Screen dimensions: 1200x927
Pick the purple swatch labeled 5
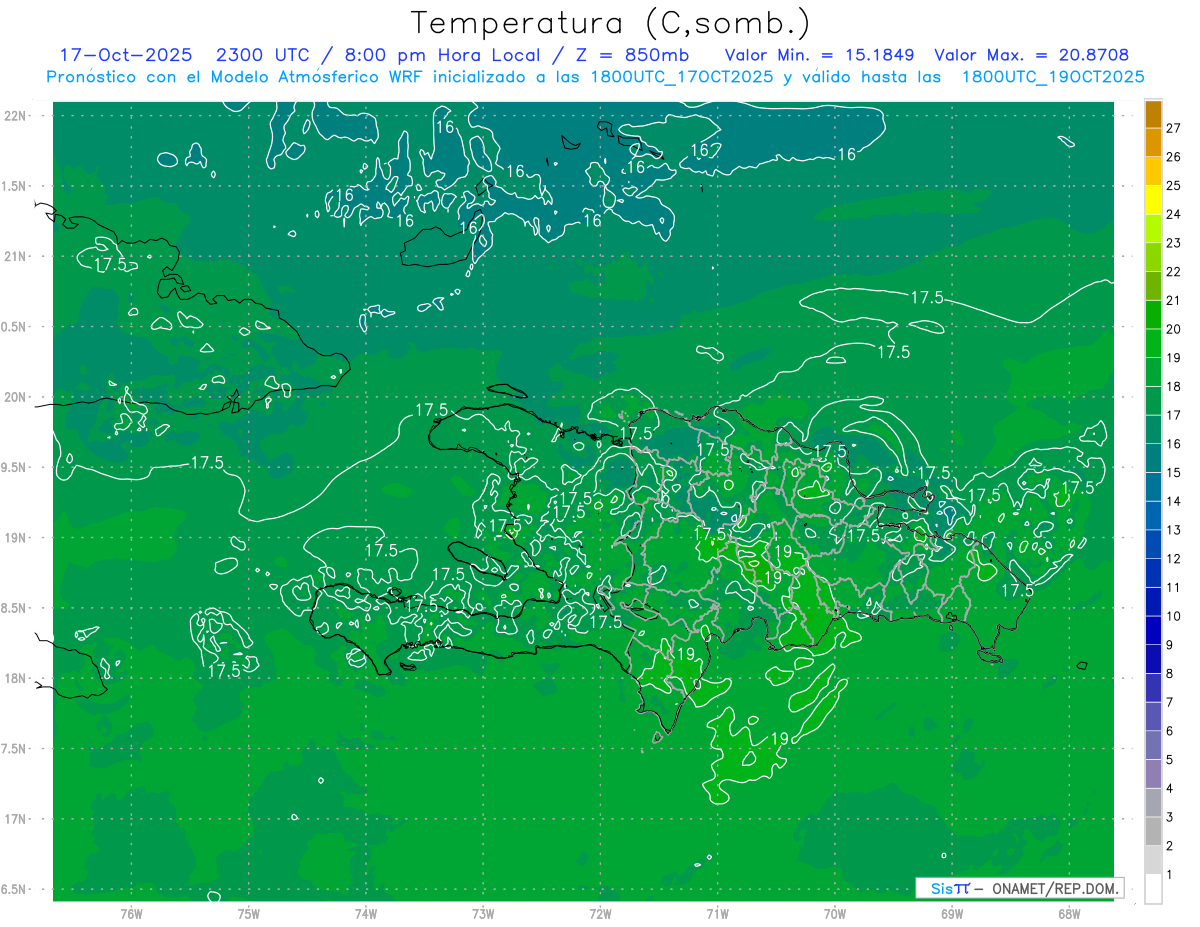click(1153, 746)
